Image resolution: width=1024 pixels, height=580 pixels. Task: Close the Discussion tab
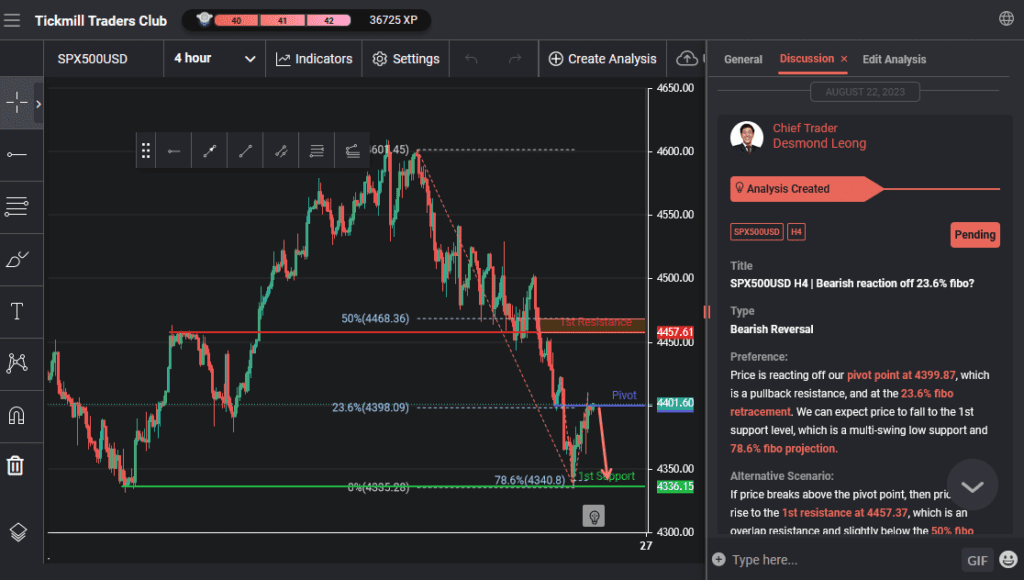(x=844, y=59)
